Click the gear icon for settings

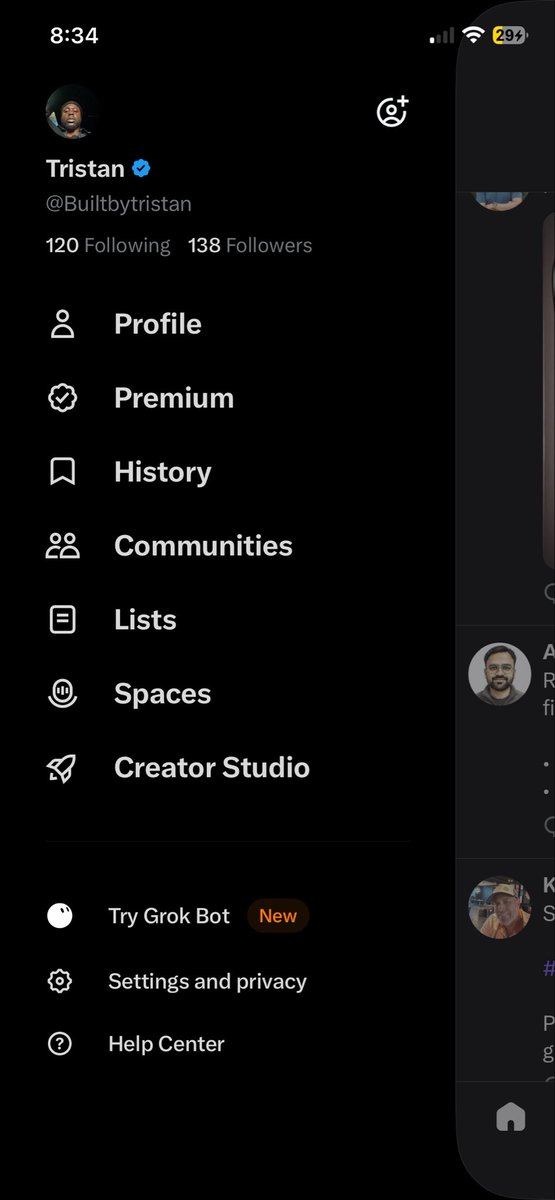(x=60, y=982)
